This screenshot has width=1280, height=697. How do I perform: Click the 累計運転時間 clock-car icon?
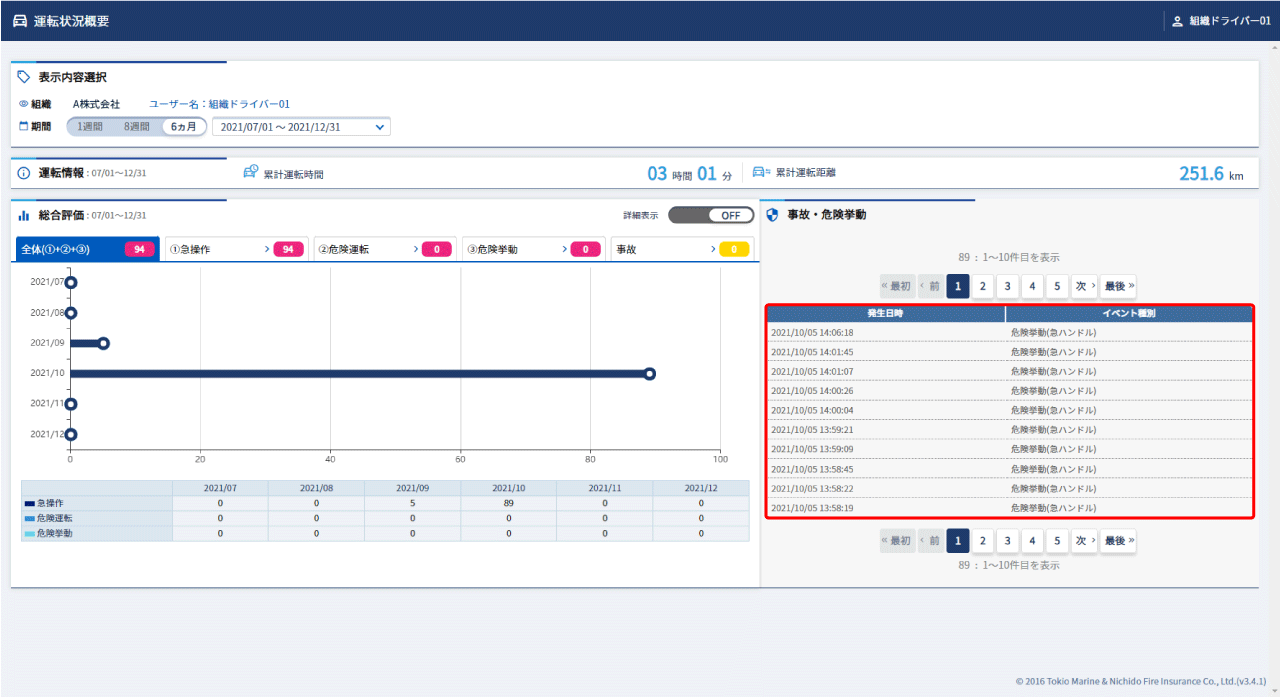point(251,172)
